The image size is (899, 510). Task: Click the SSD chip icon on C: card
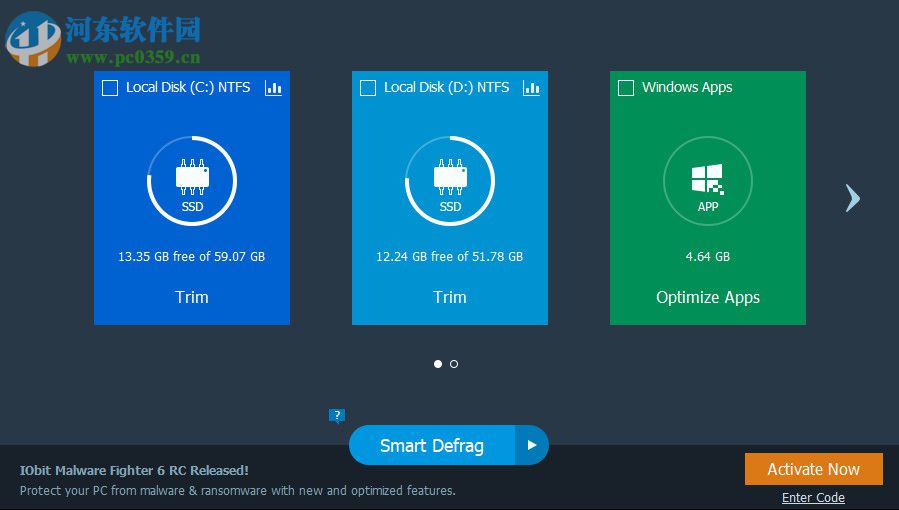pos(192,177)
